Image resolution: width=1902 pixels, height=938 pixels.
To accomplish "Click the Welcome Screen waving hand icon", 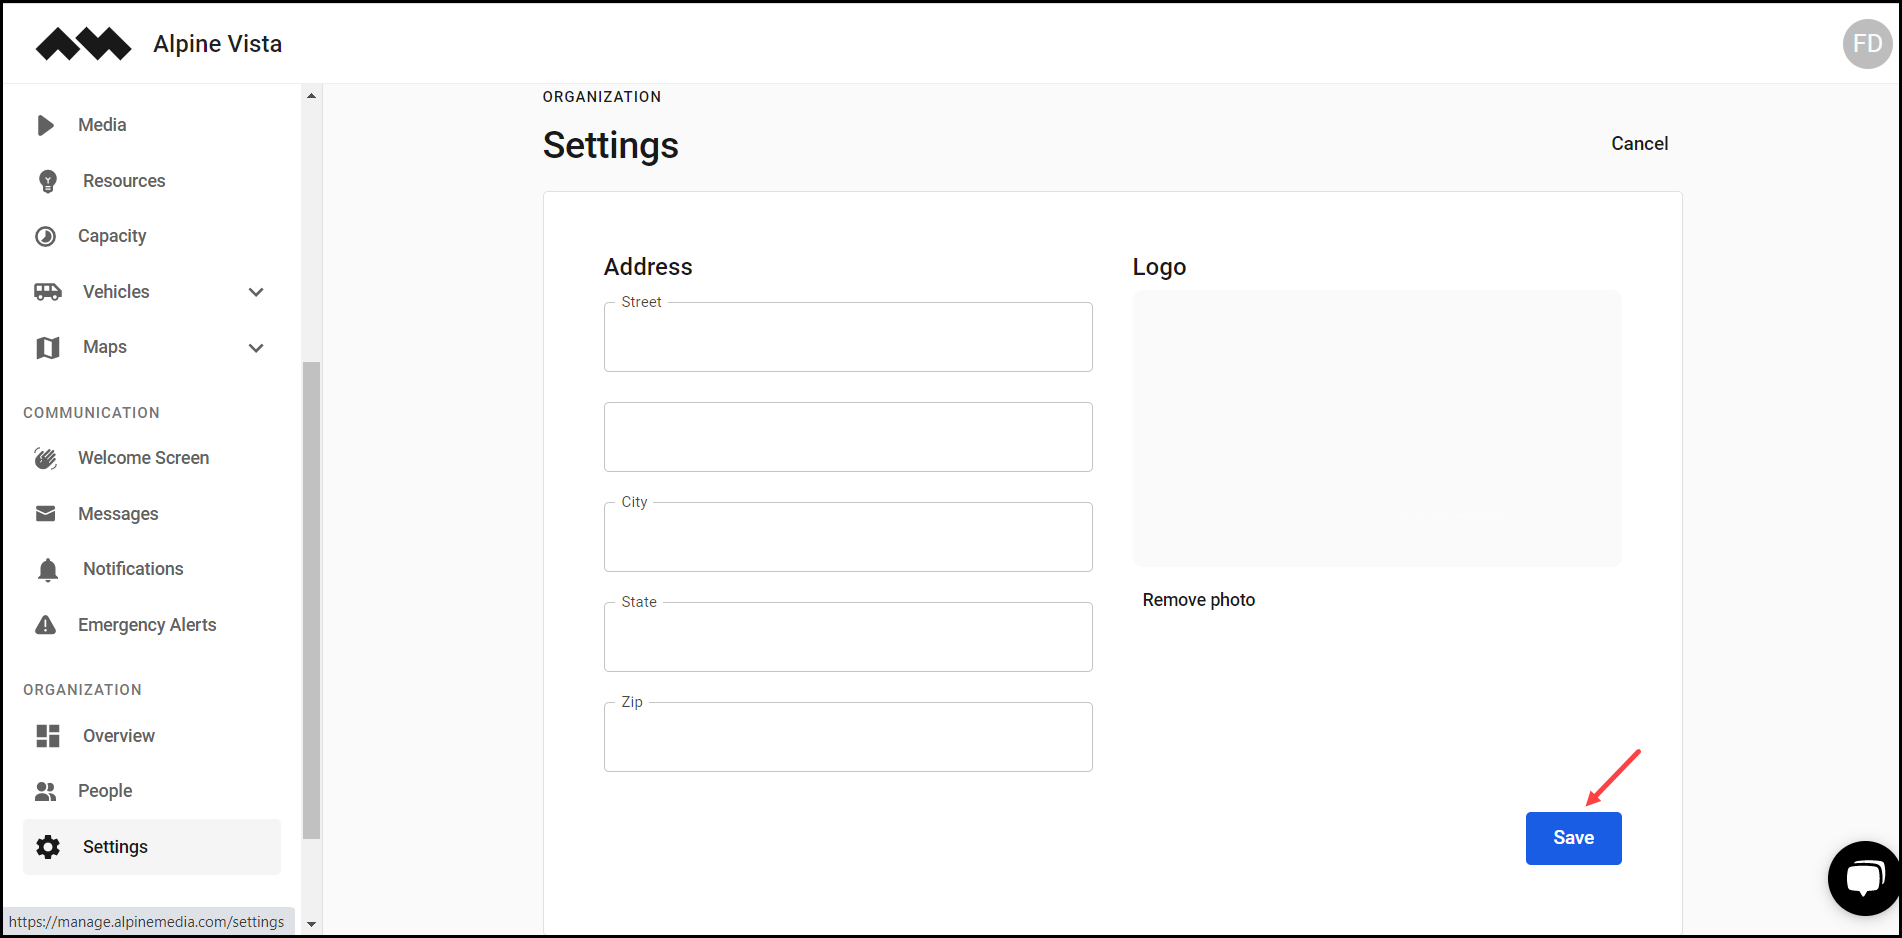I will [x=45, y=457].
